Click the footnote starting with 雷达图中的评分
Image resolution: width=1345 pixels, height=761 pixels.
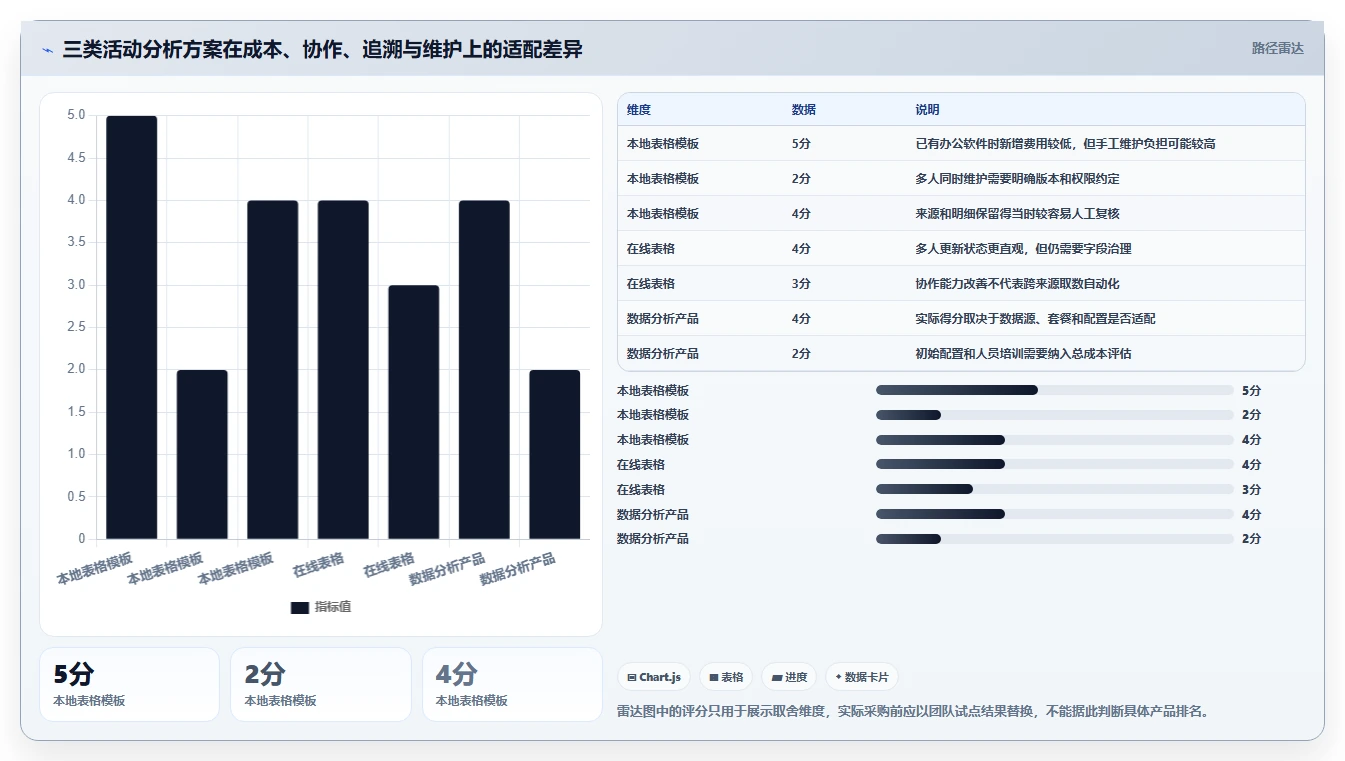pyautogui.click(x=914, y=712)
